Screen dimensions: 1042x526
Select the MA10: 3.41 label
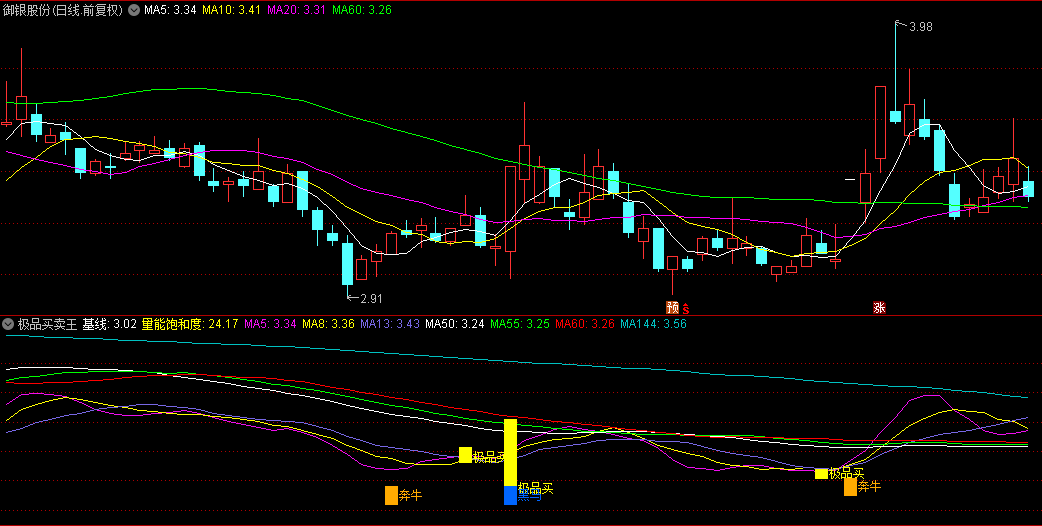pos(231,11)
